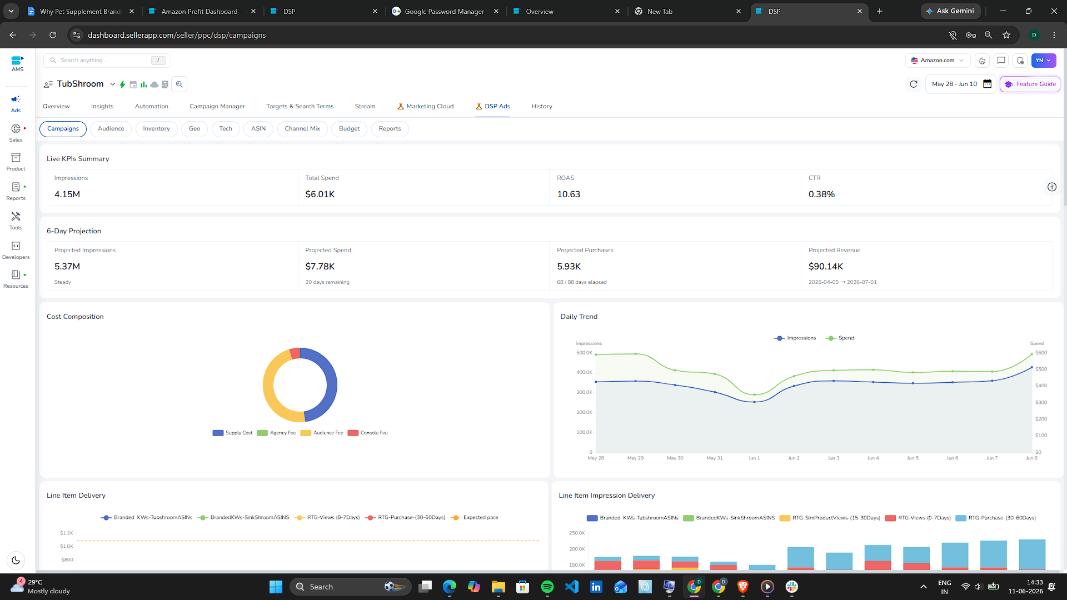Open the History tab

tap(542, 106)
